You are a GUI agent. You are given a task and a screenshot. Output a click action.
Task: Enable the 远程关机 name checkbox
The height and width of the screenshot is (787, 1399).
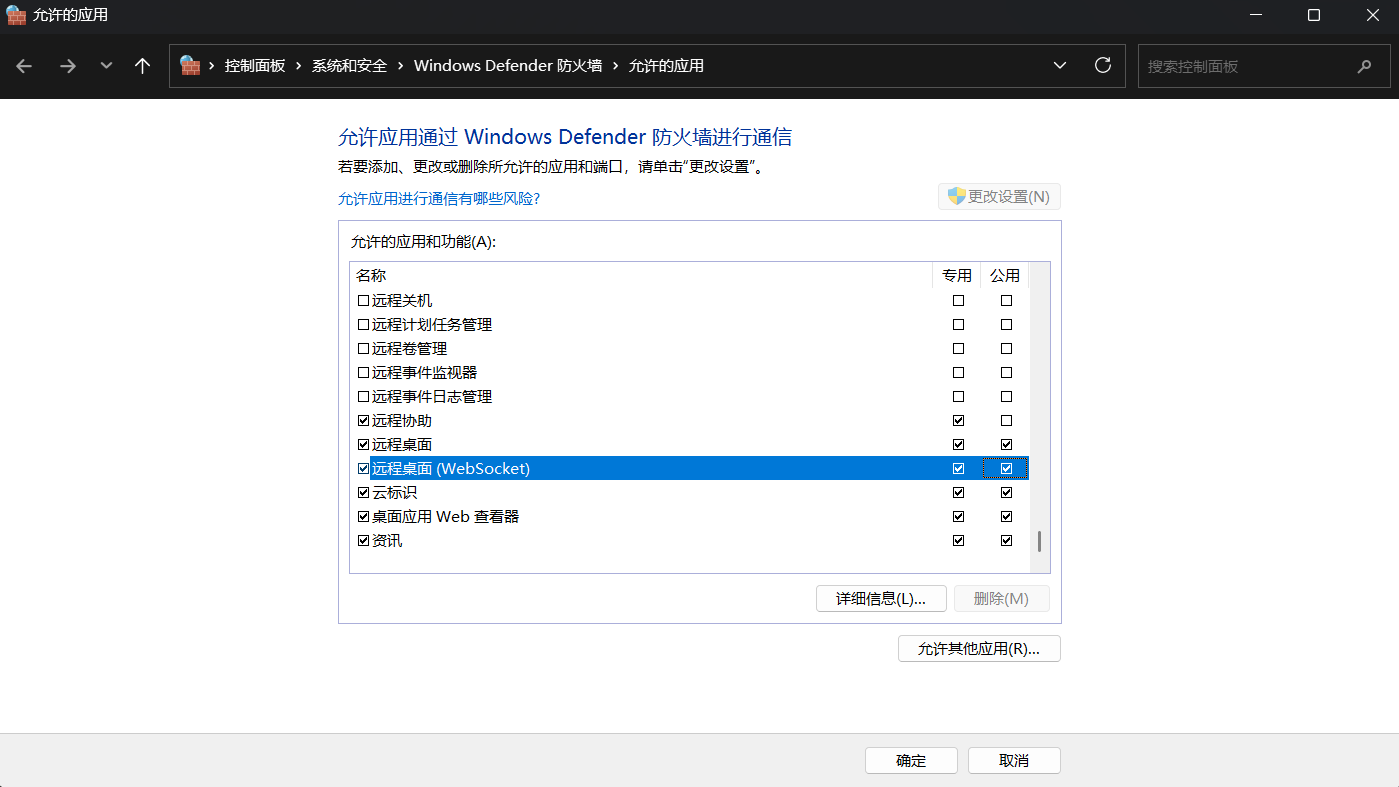(364, 301)
